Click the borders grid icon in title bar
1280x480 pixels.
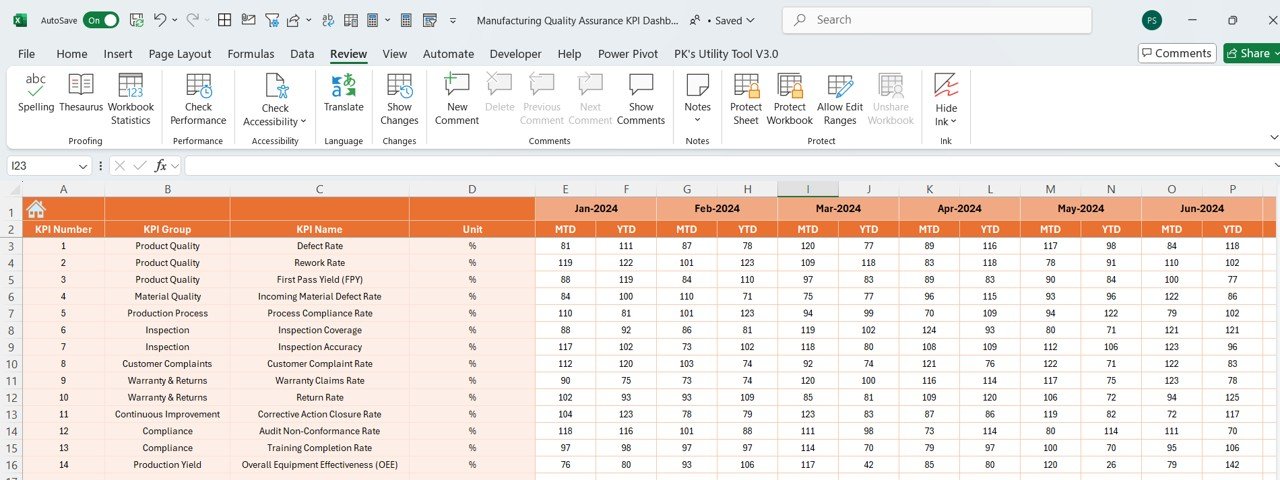(225, 20)
